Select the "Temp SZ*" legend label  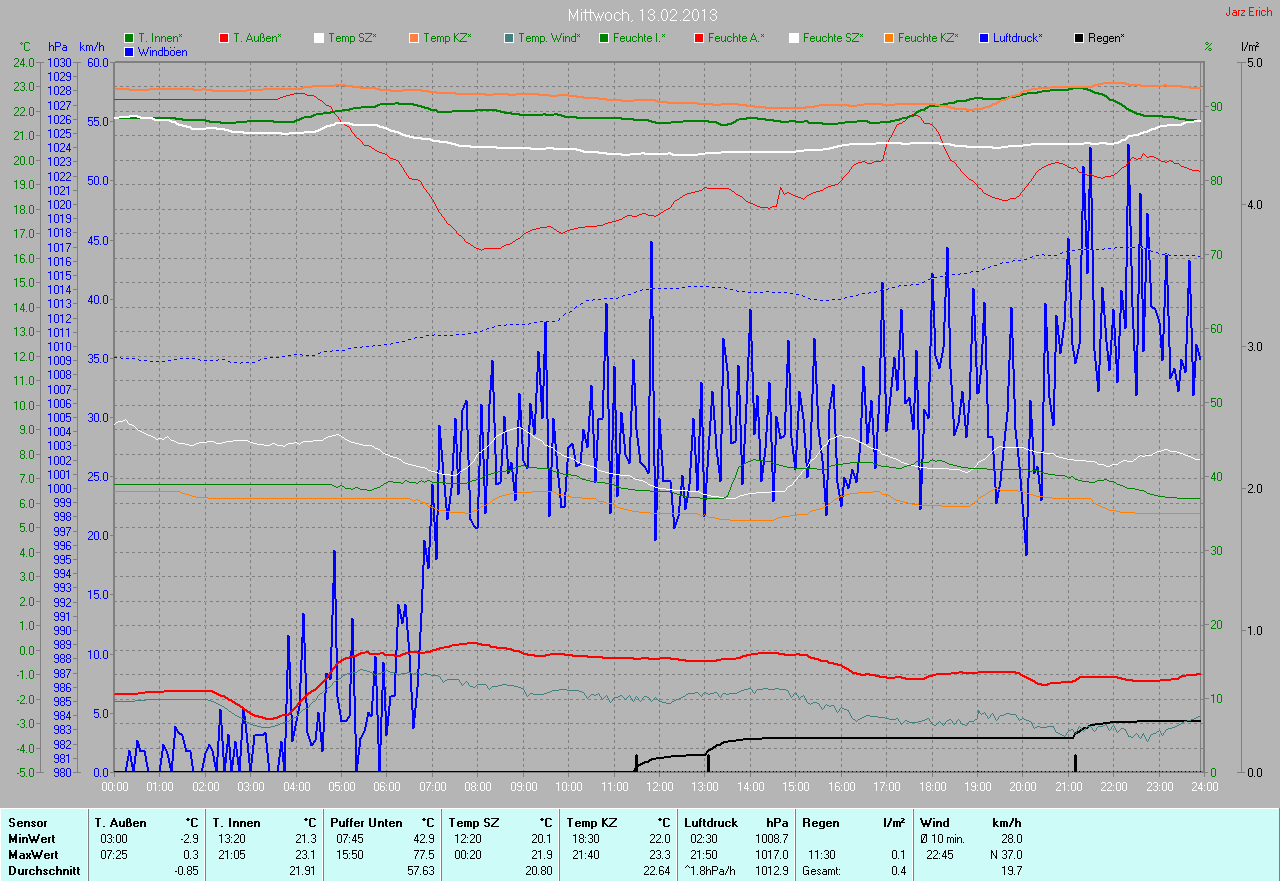point(352,38)
